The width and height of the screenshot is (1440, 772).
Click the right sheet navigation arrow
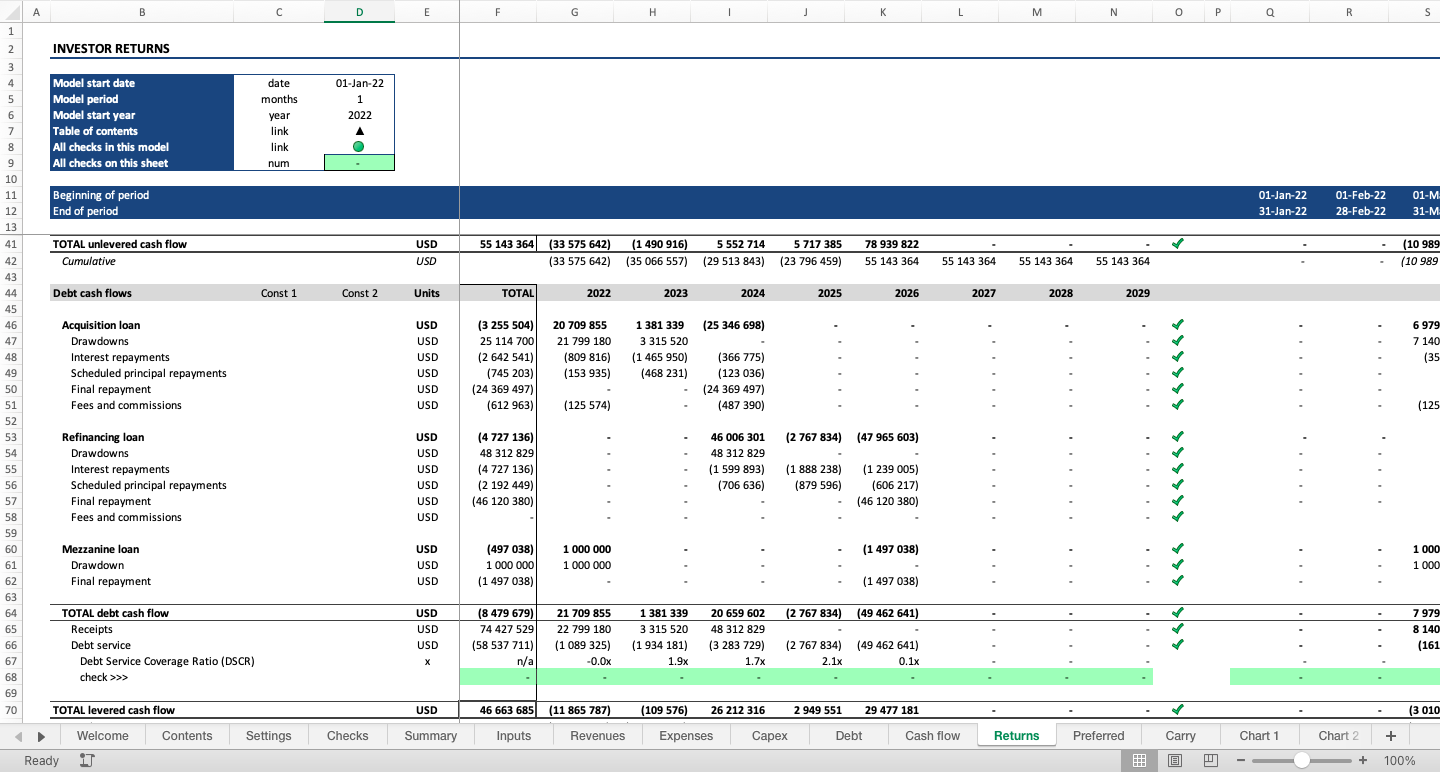40,735
